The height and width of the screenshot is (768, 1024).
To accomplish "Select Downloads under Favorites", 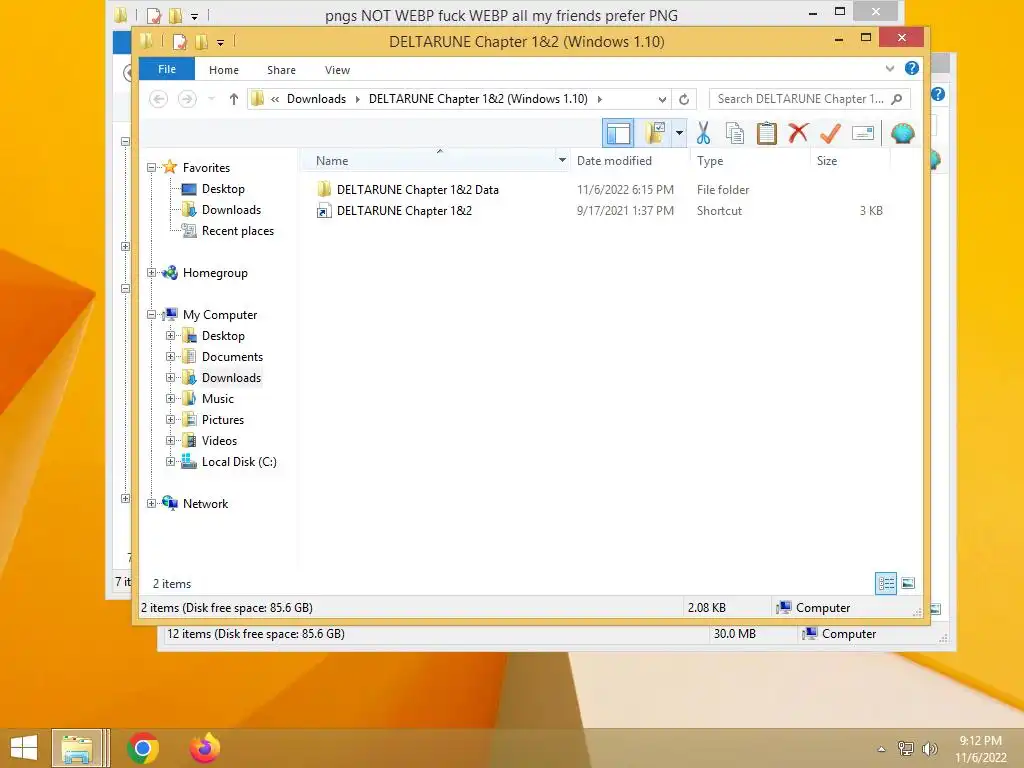I will coord(231,210).
